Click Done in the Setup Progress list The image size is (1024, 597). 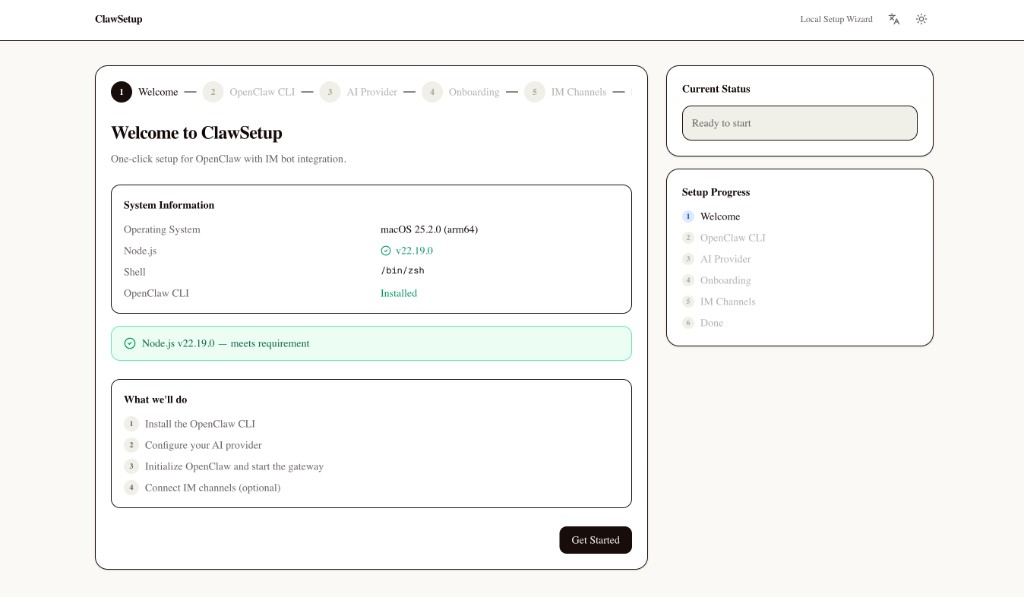pos(703,323)
